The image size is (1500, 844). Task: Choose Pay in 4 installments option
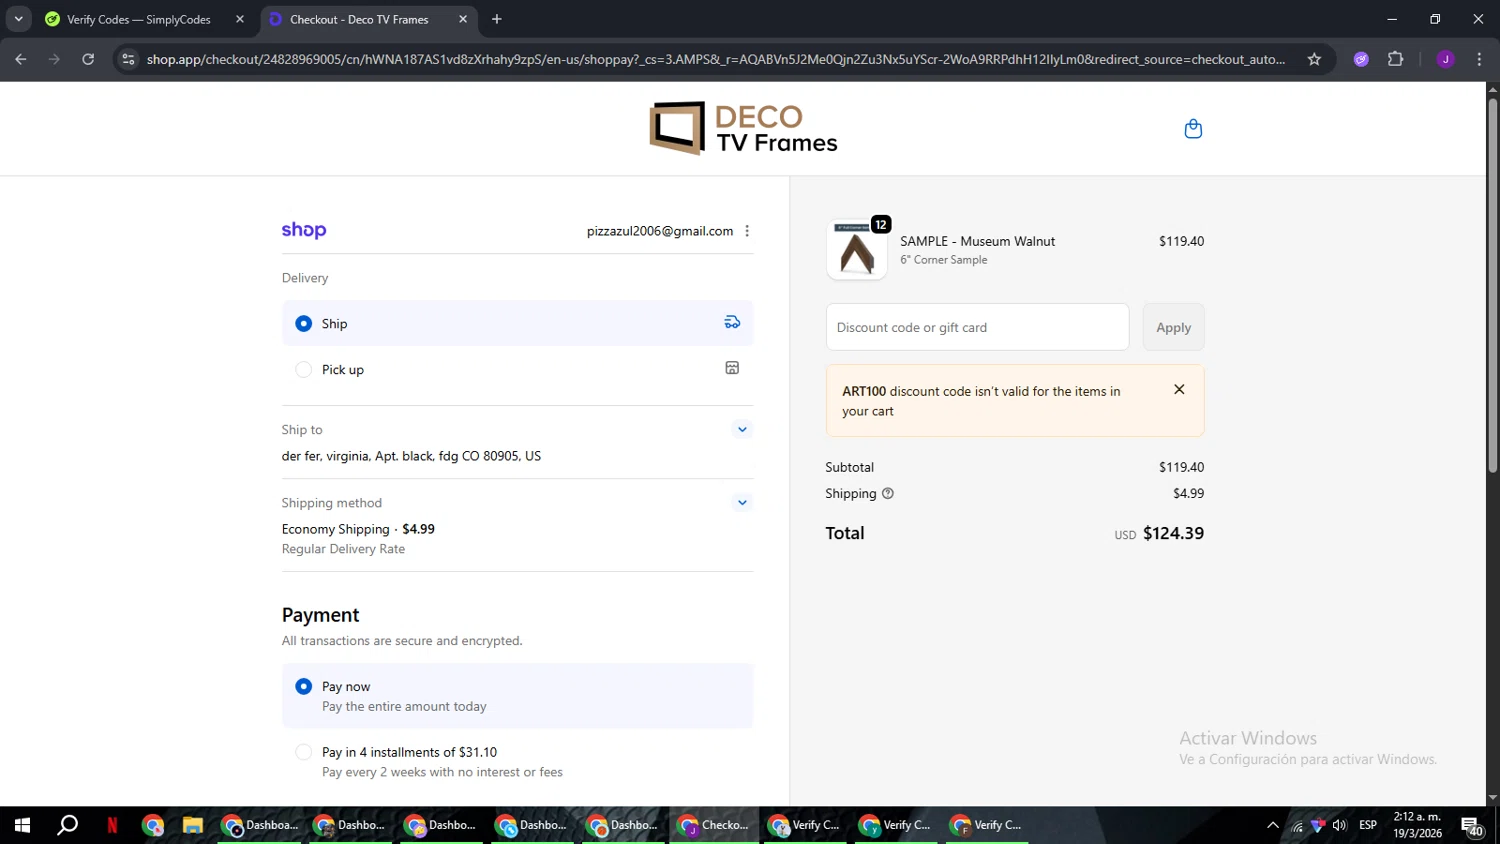click(304, 752)
